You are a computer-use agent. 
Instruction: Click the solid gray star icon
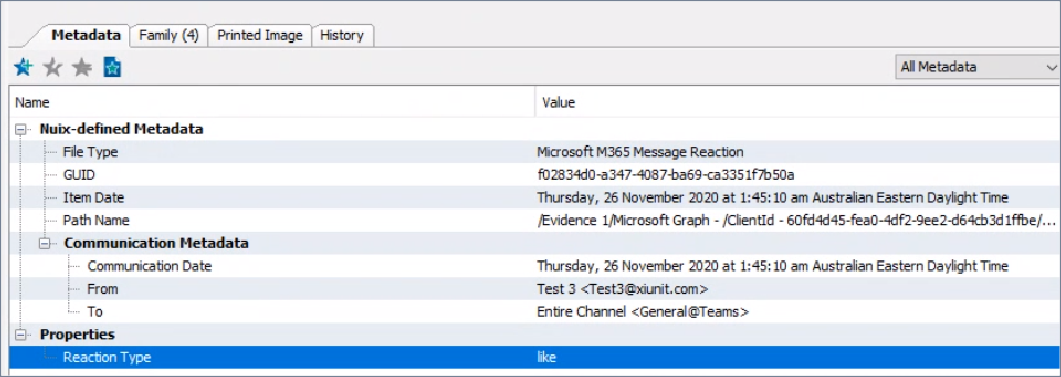click(x=82, y=67)
